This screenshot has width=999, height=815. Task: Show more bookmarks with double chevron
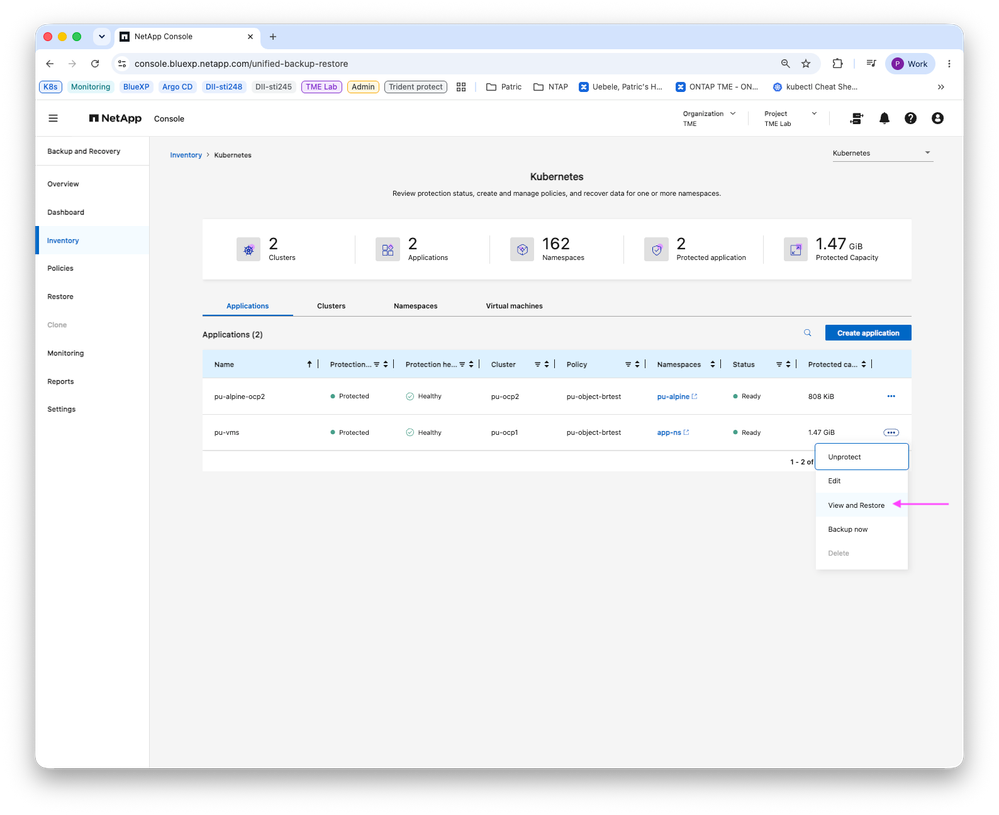click(940, 87)
